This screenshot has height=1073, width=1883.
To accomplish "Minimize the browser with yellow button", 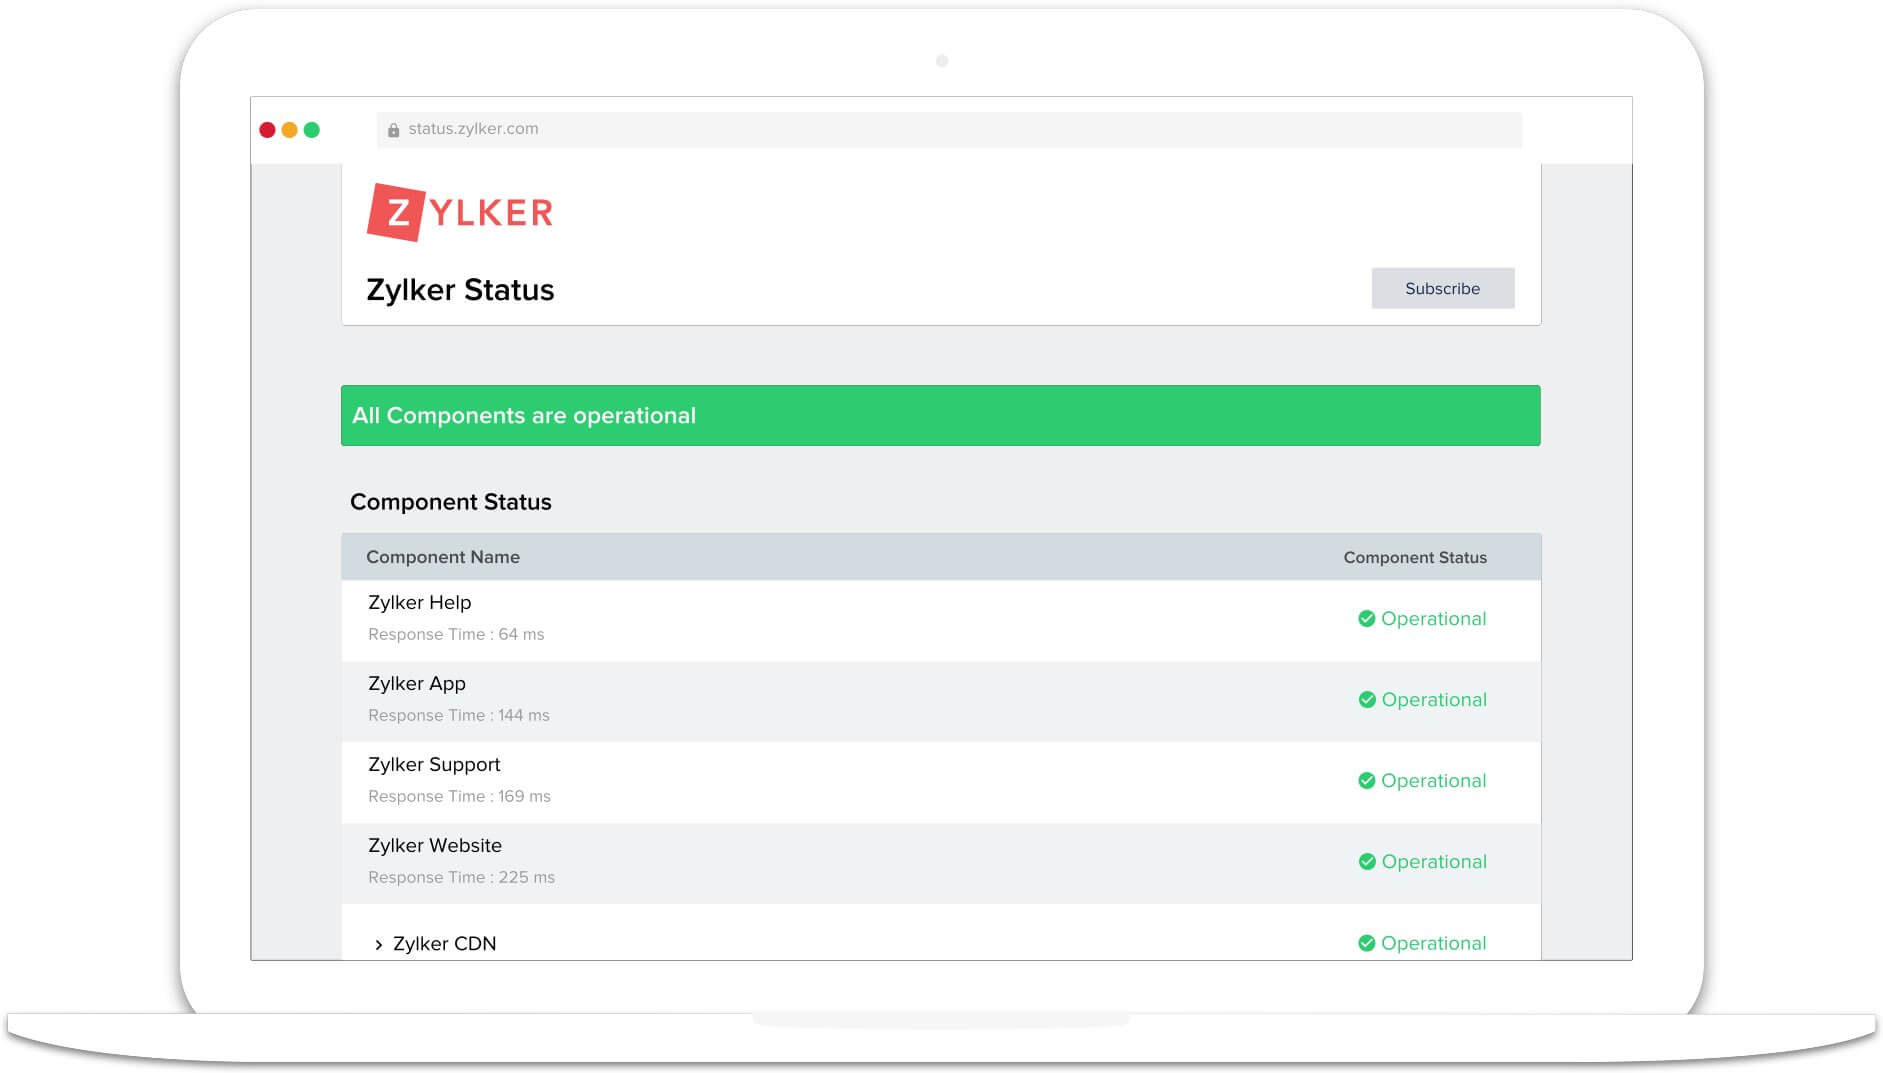I will (x=289, y=130).
